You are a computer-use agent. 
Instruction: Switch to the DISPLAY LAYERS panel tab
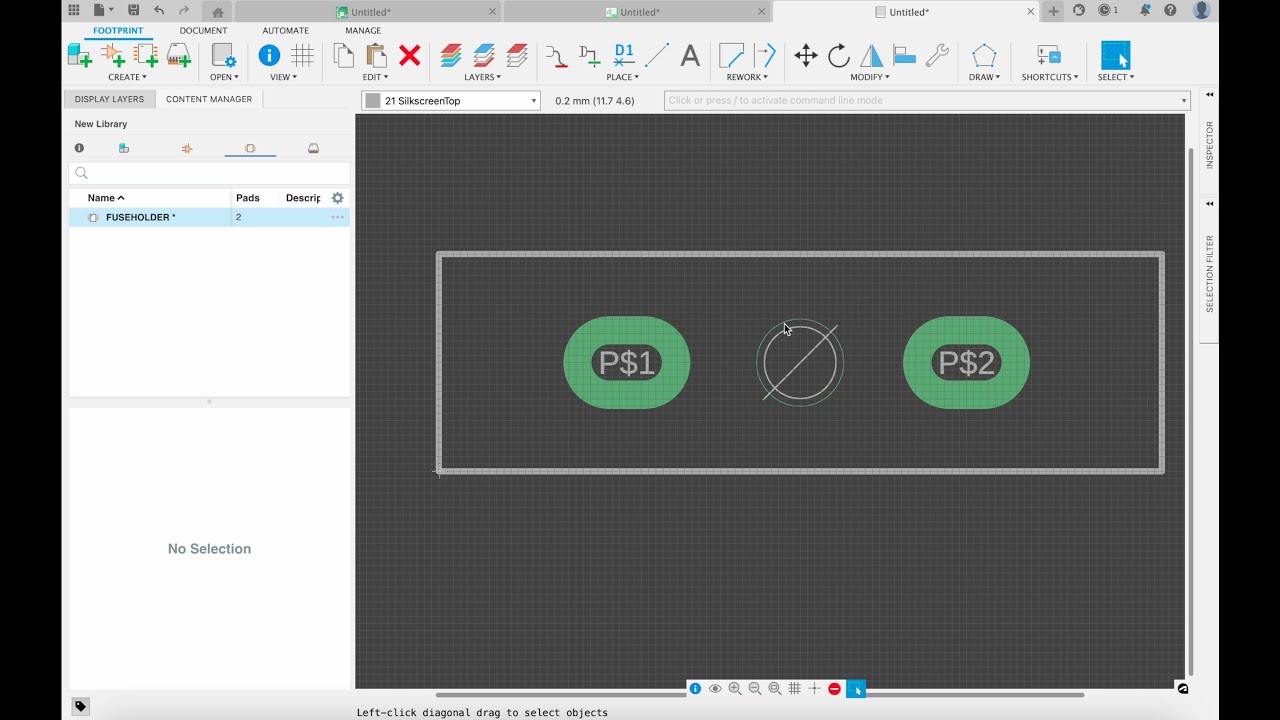109,99
